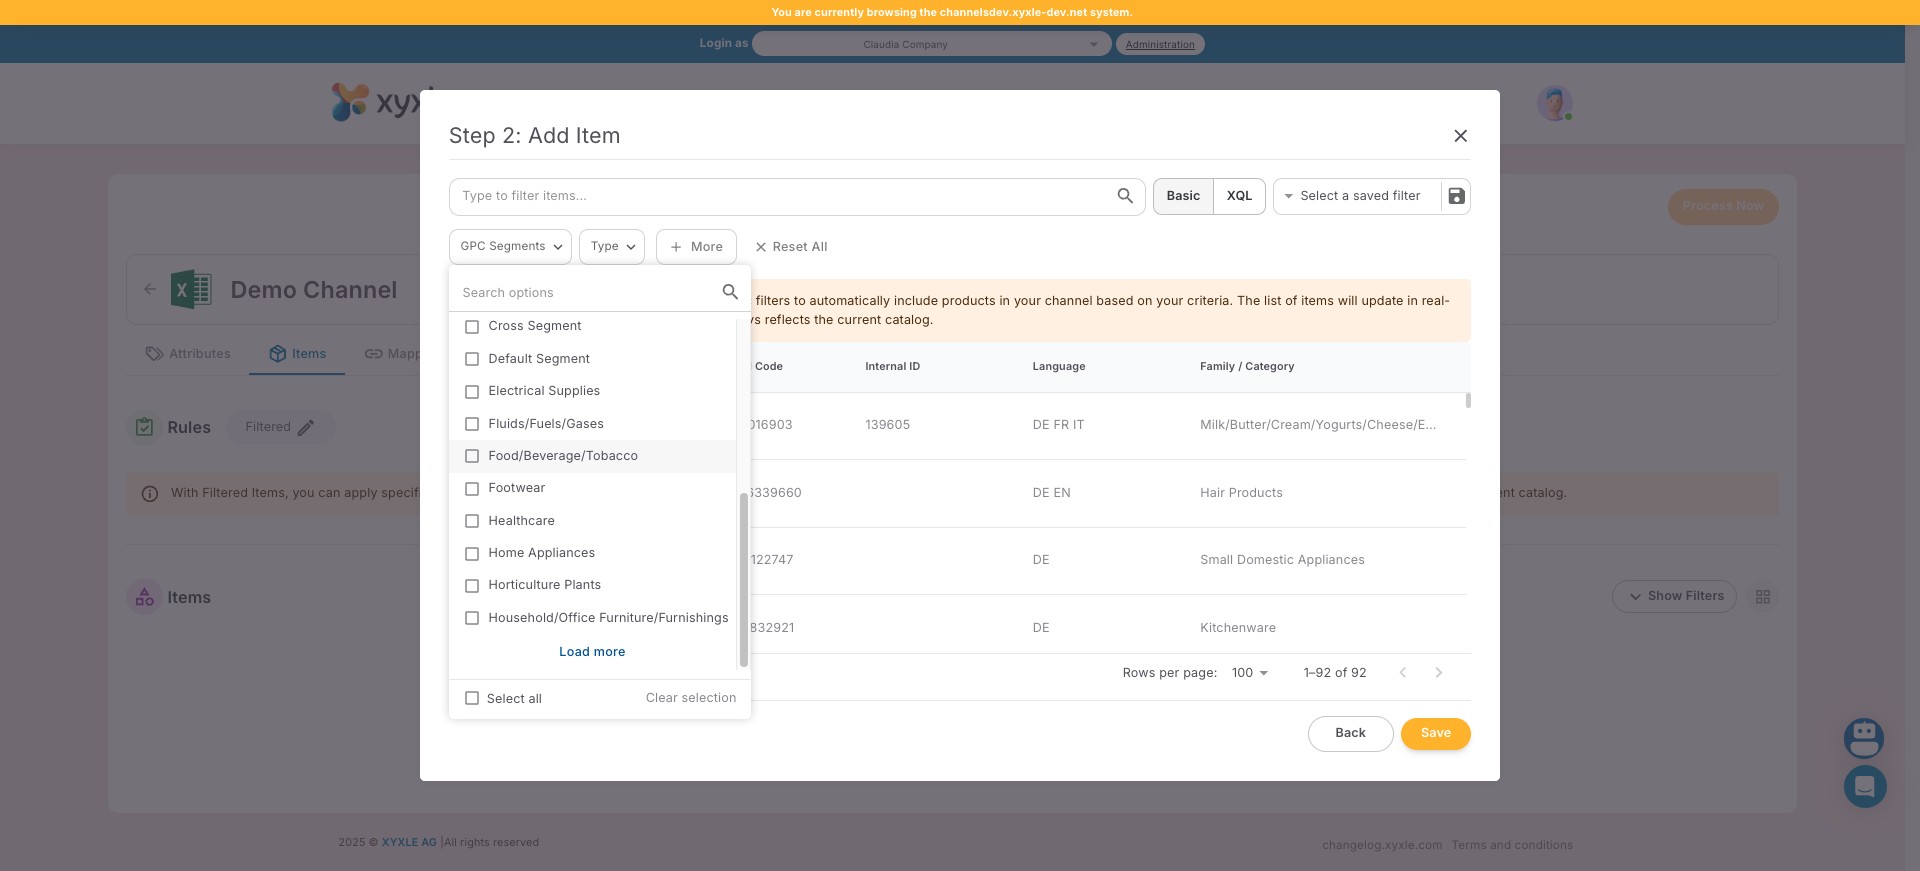Click the Load more link
Image resolution: width=1920 pixels, height=871 pixels.
[592, 652]
